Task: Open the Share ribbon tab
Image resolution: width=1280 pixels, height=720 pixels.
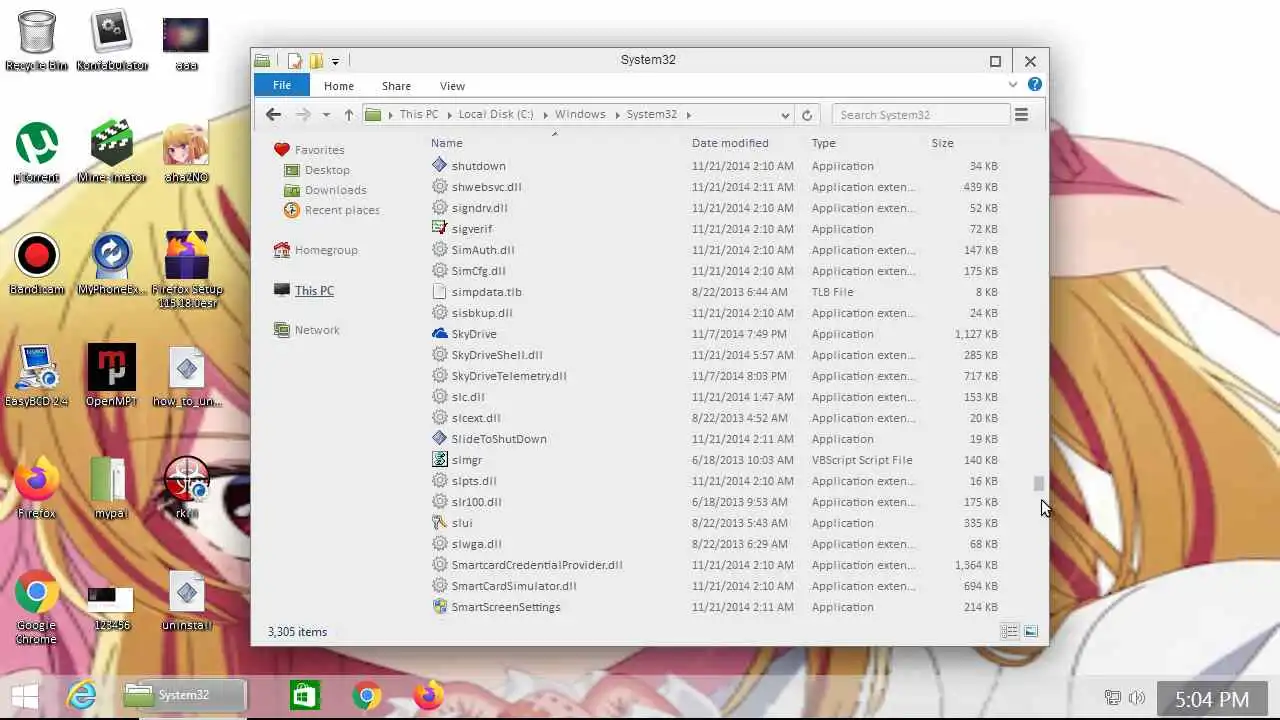Action: (396, 86)
